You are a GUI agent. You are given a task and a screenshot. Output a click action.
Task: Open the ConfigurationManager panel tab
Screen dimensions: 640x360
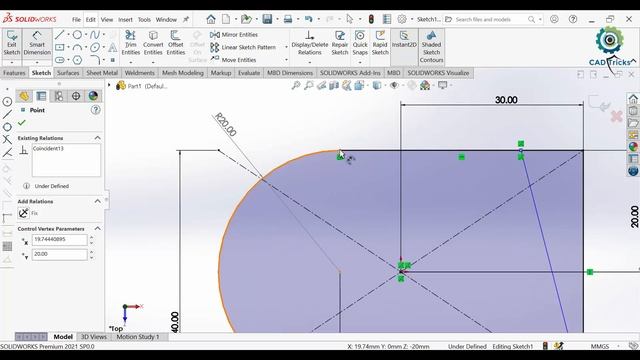(x=58, y=96)
